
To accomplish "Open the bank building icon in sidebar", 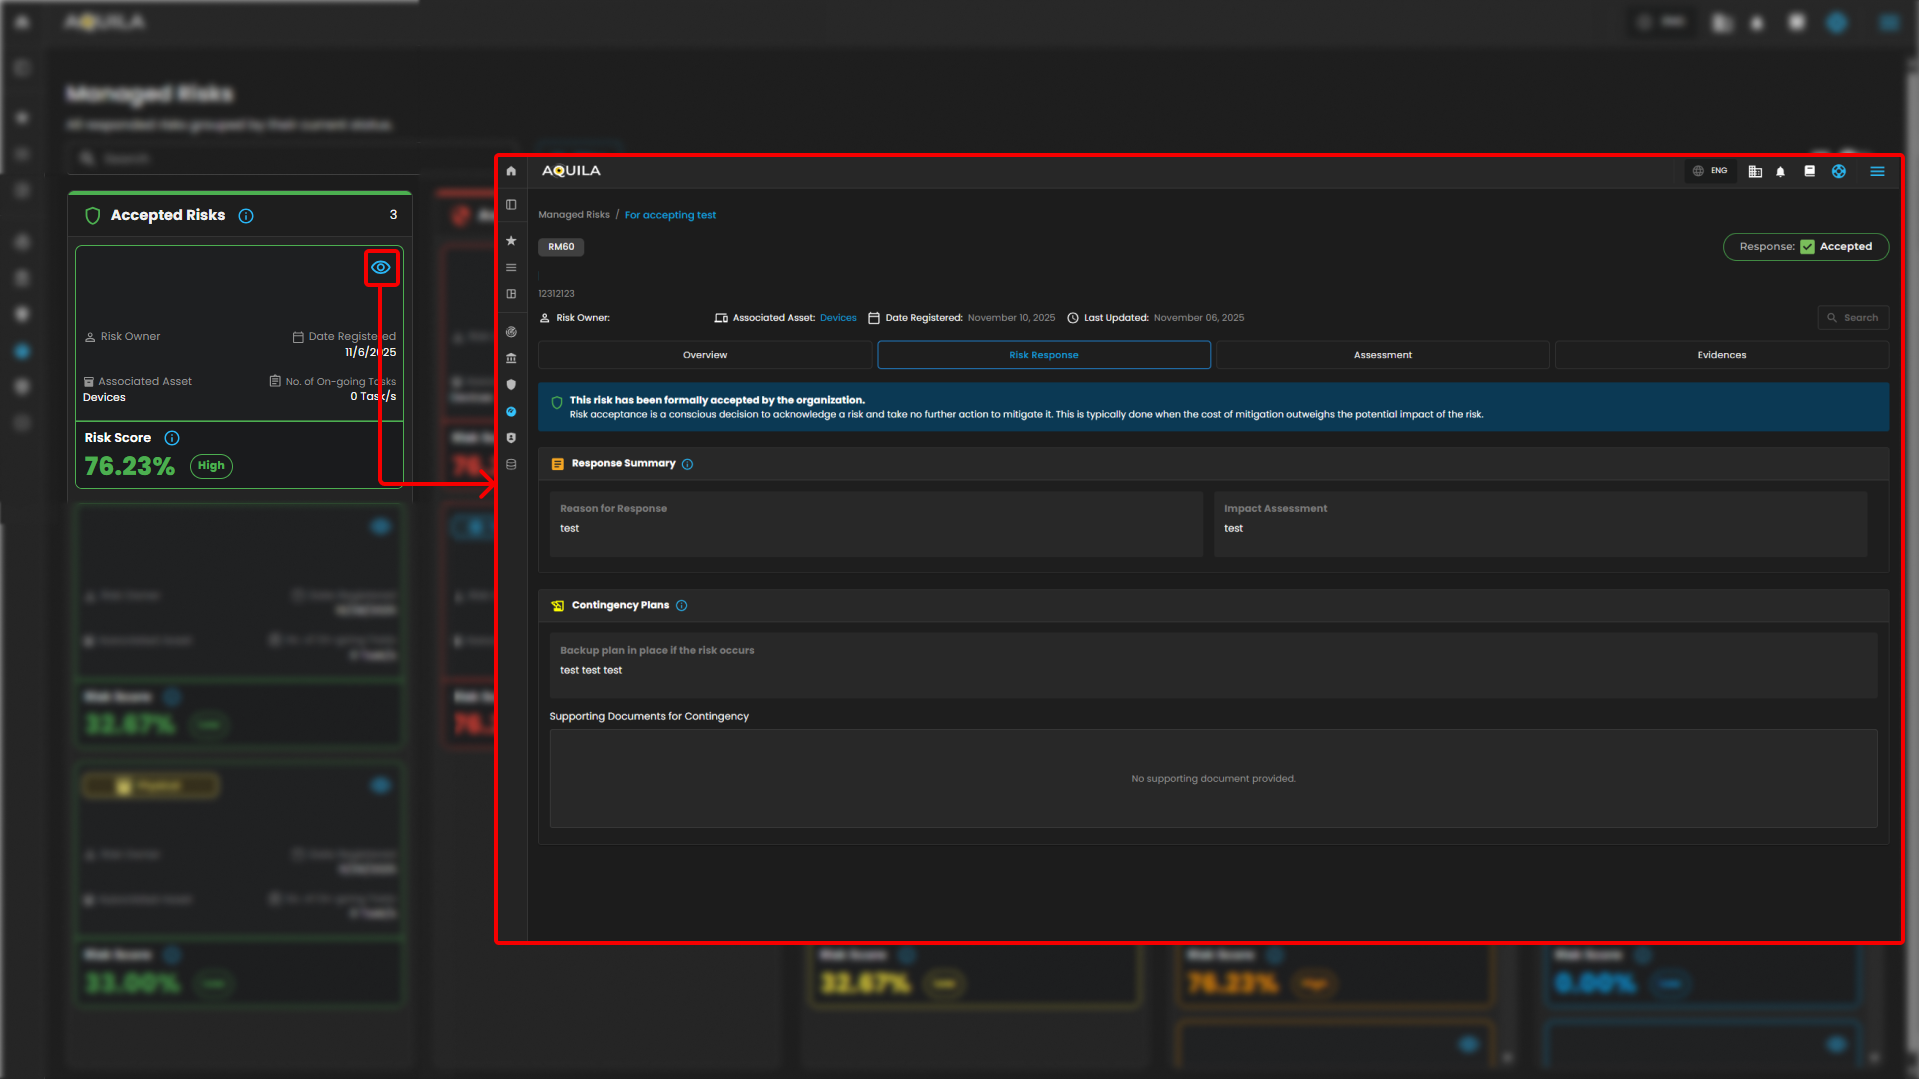I will (511, 358).
